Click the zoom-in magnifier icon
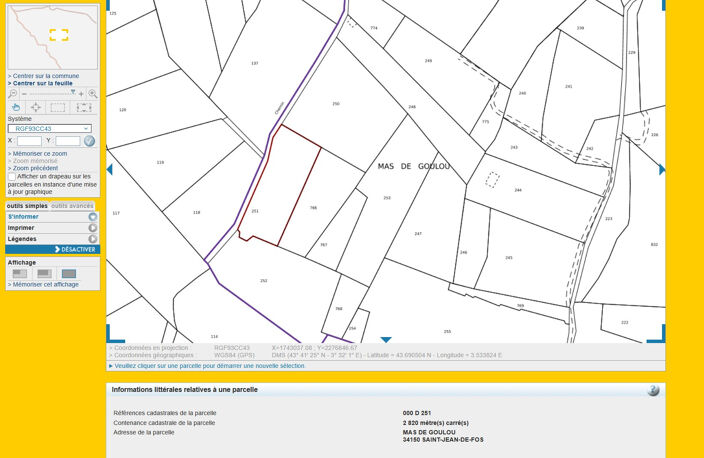This screenshot has height=458, width=704. [x=93, y=94]
